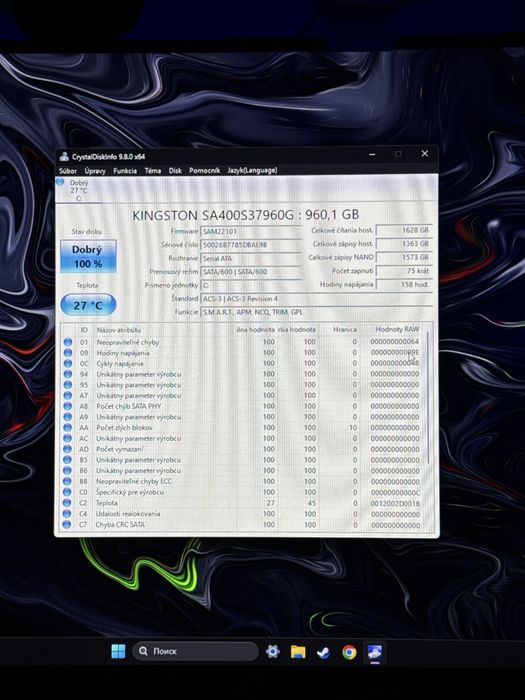This screenshot has height=700, width=525.
Task: Click the taskbar Поиск search box
Action: coord(196,651)
